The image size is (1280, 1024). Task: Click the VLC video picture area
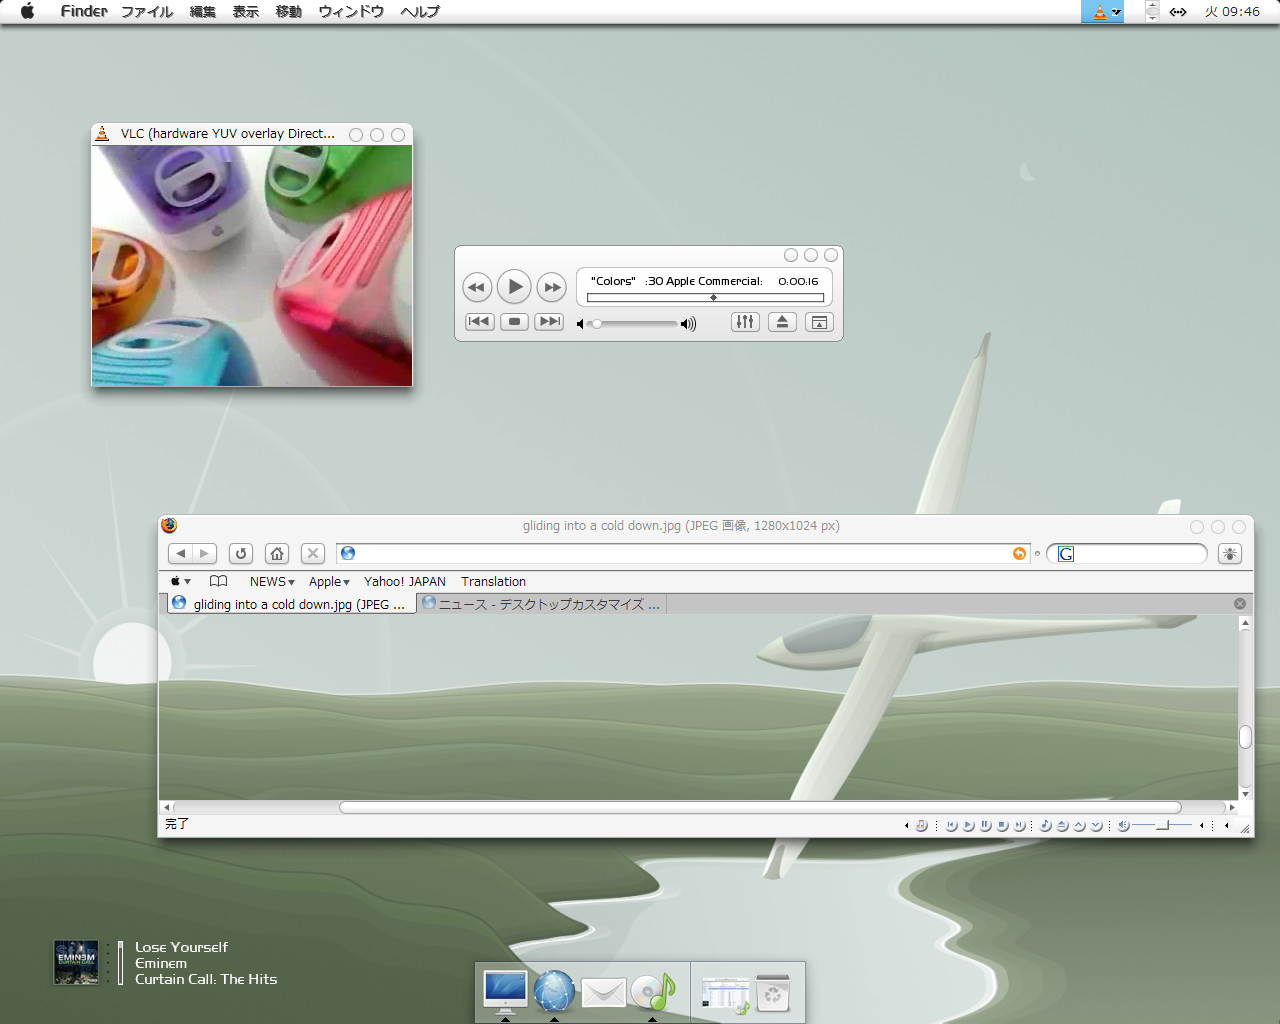click(x=252, y=266)
